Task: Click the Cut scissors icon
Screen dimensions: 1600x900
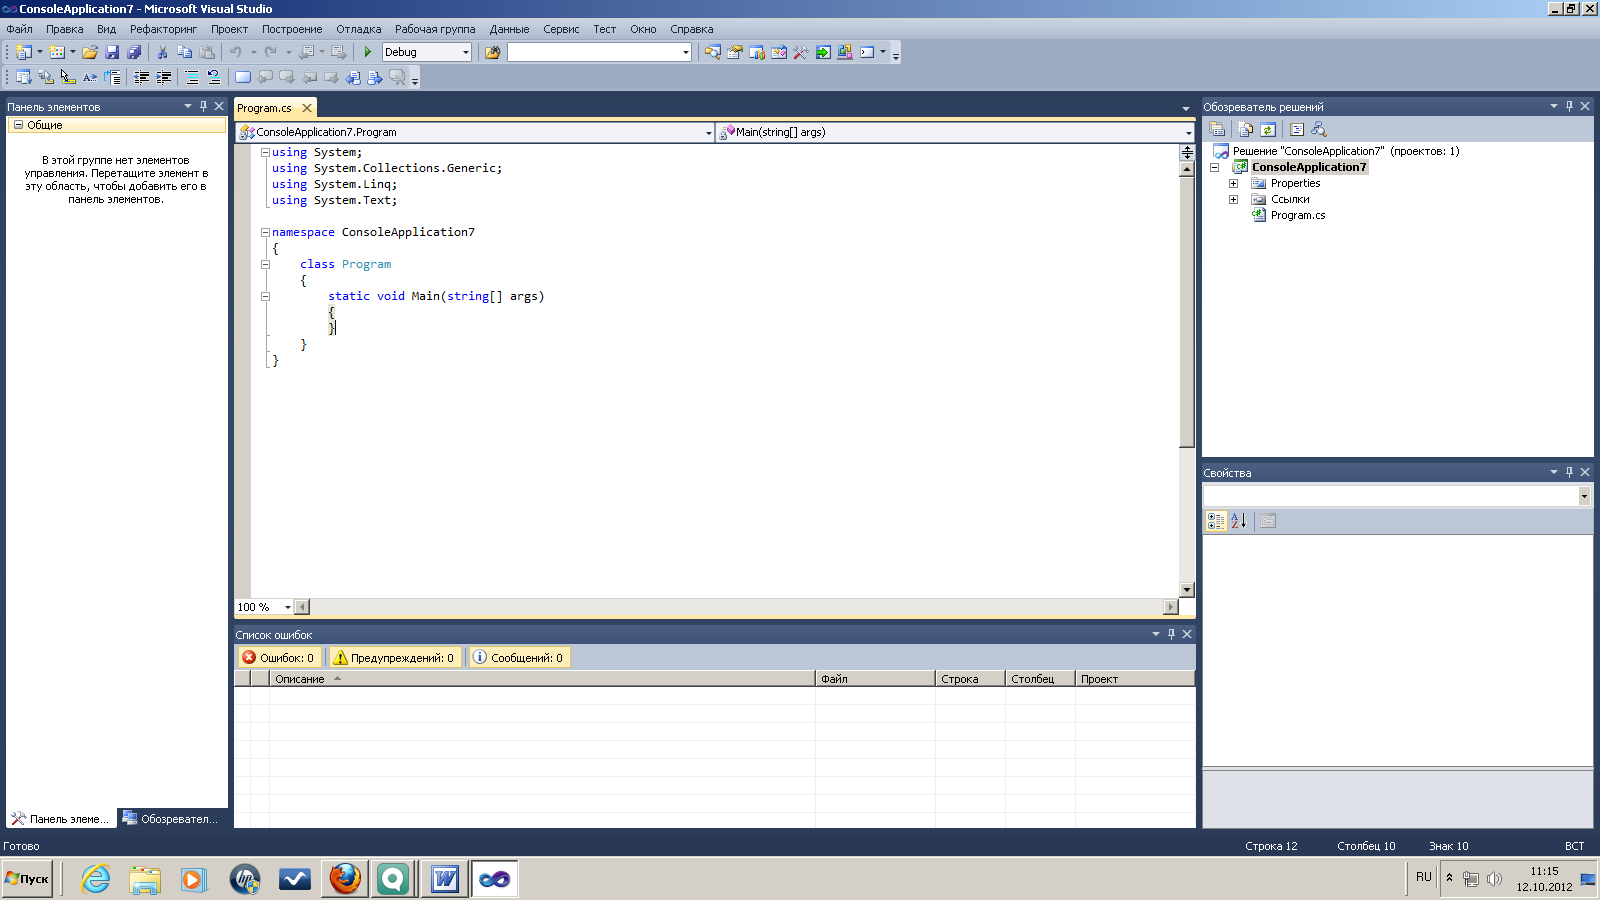Action: click(162, 52)
